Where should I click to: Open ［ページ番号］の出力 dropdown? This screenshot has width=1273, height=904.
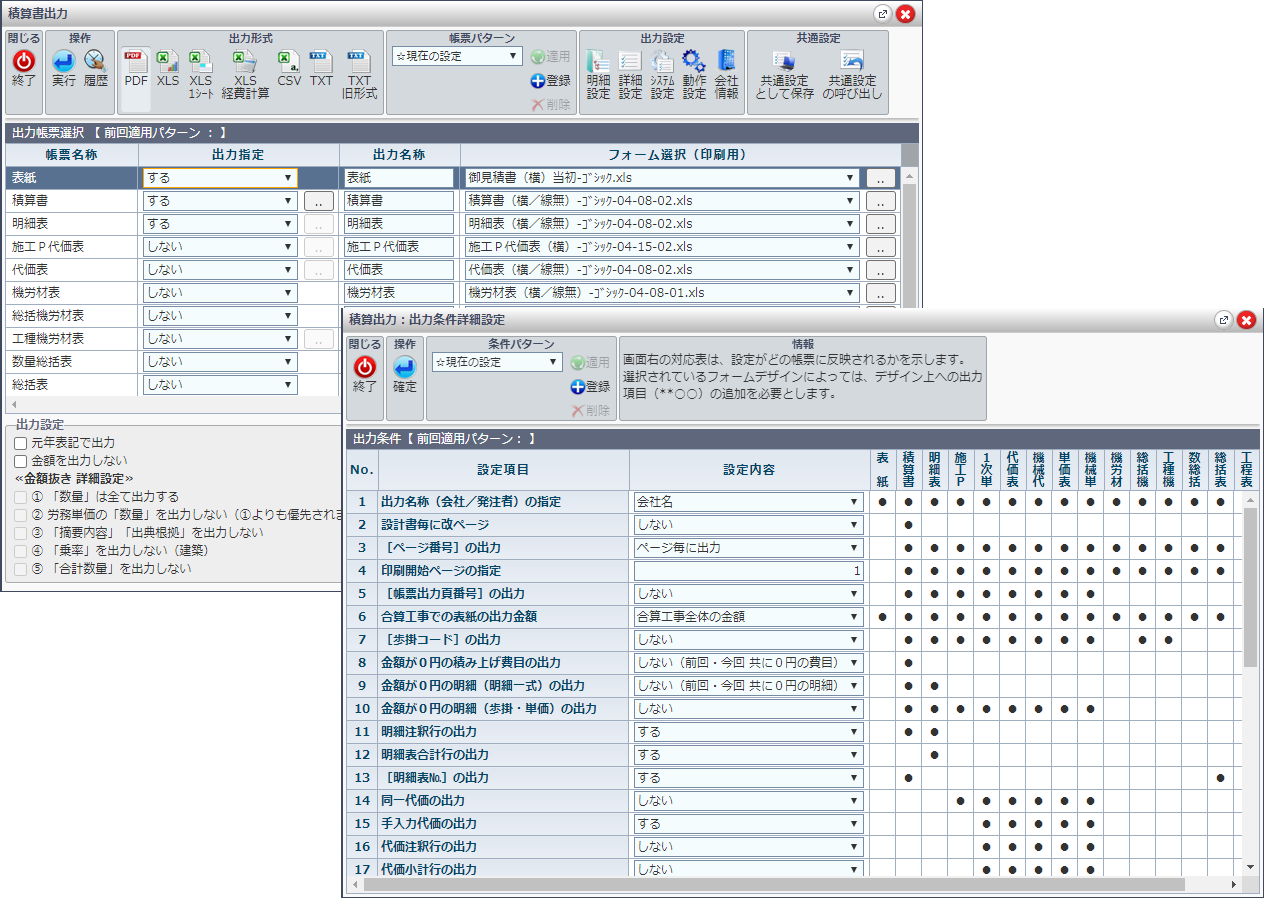tap(748, 548)
